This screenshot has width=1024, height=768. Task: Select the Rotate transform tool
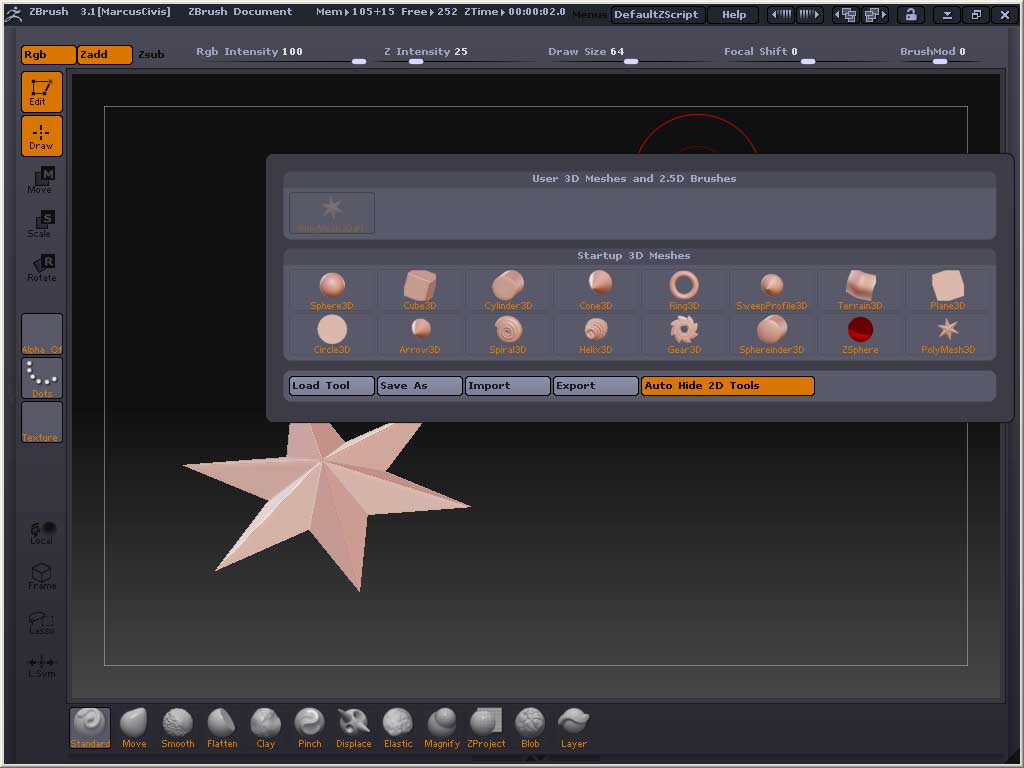pyautogui.click(x=42, y=268)
